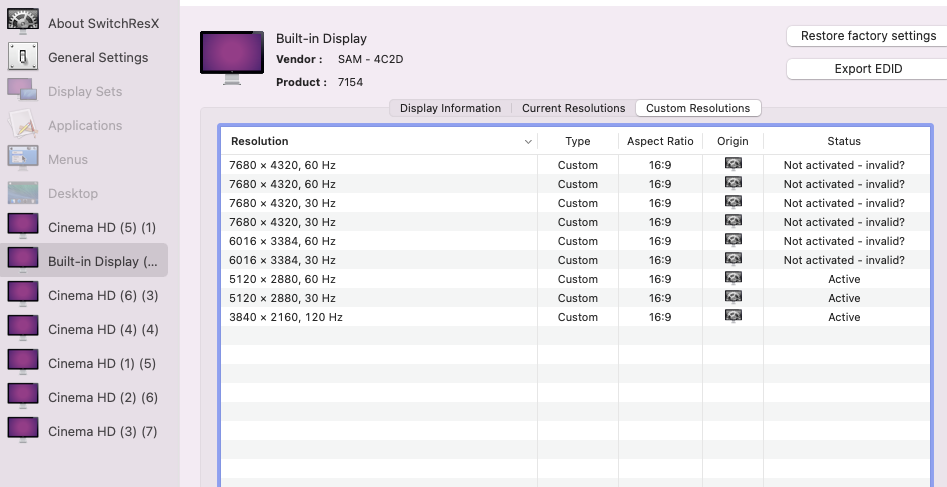Click Restore factory settings button
The height and width of the screenshot is (487, 947).
867,36
